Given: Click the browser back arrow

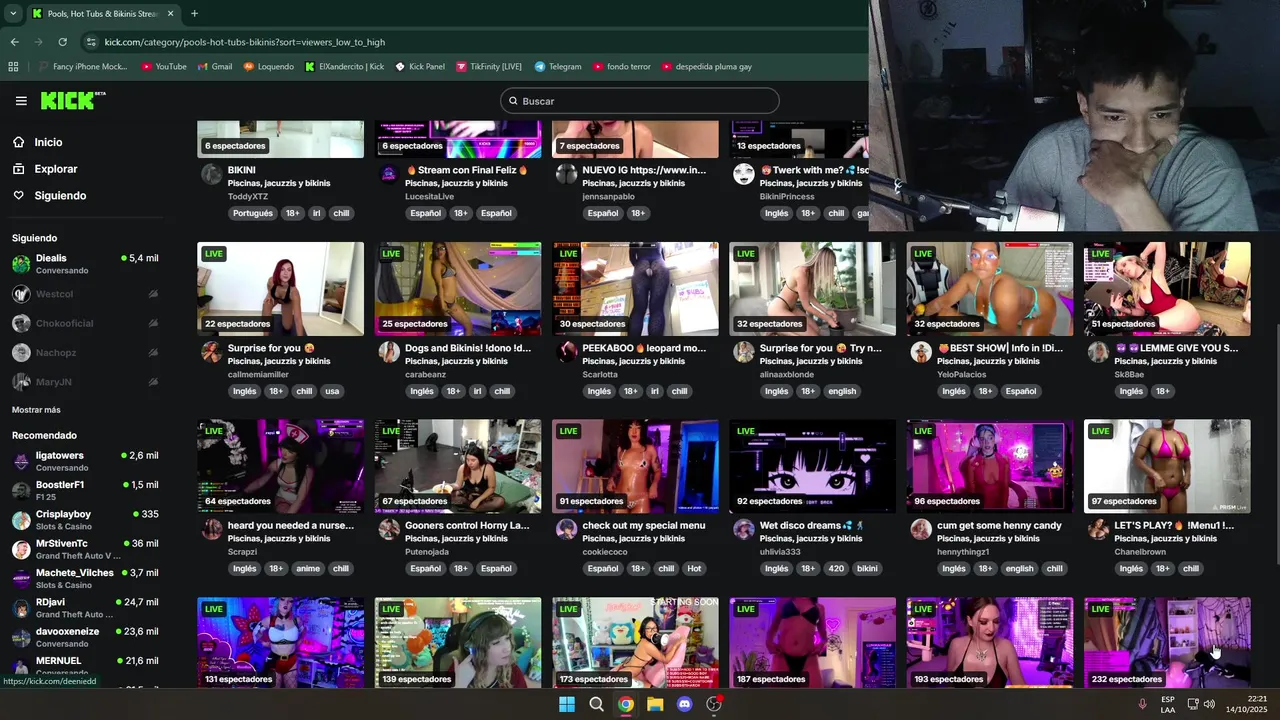Looking at the screenshot, I should click(14, 42).
